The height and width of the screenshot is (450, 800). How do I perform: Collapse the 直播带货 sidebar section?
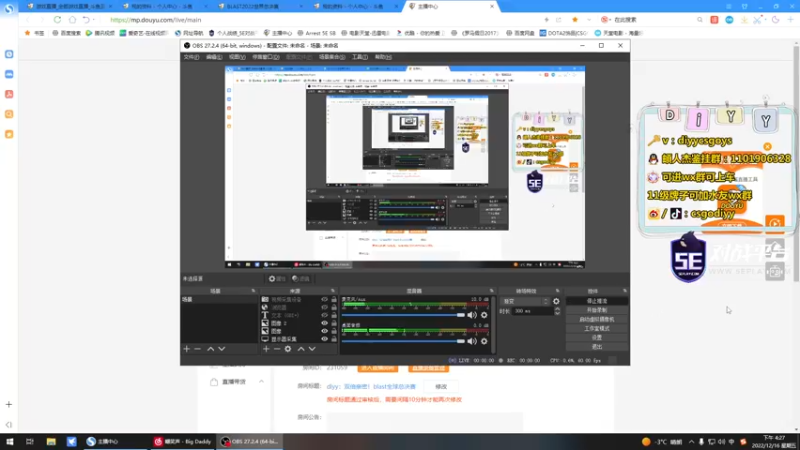click(261, 382)
